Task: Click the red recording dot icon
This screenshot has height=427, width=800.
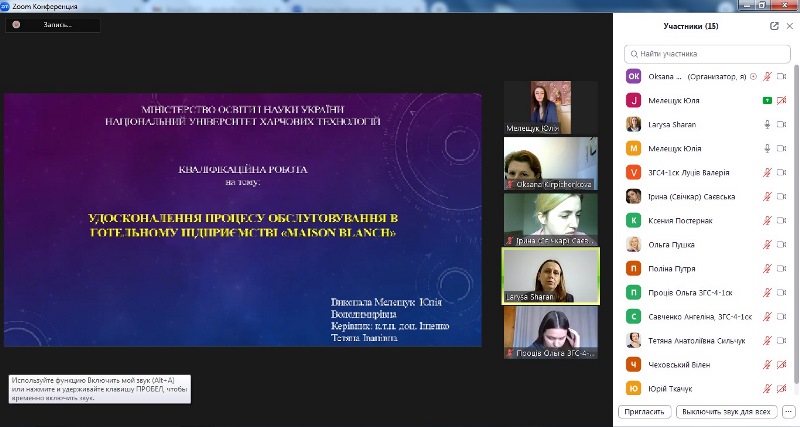Action: [x=16, y=24]
